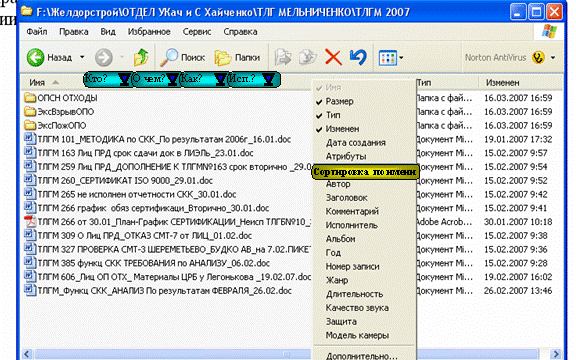Image resolution: width=576 pixels, height=360 pixels.
Task: Toggle the Тип column checkmark
Action: pos(319,115)
